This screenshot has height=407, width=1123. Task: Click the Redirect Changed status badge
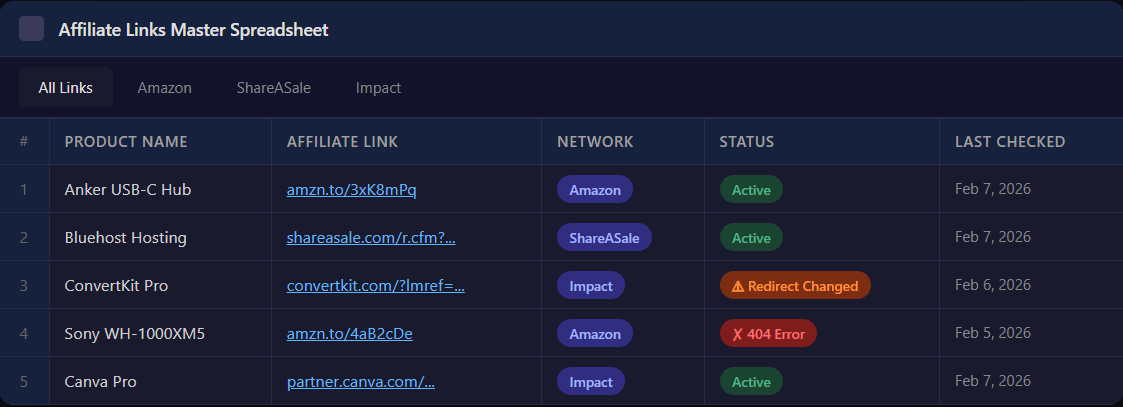795,285
